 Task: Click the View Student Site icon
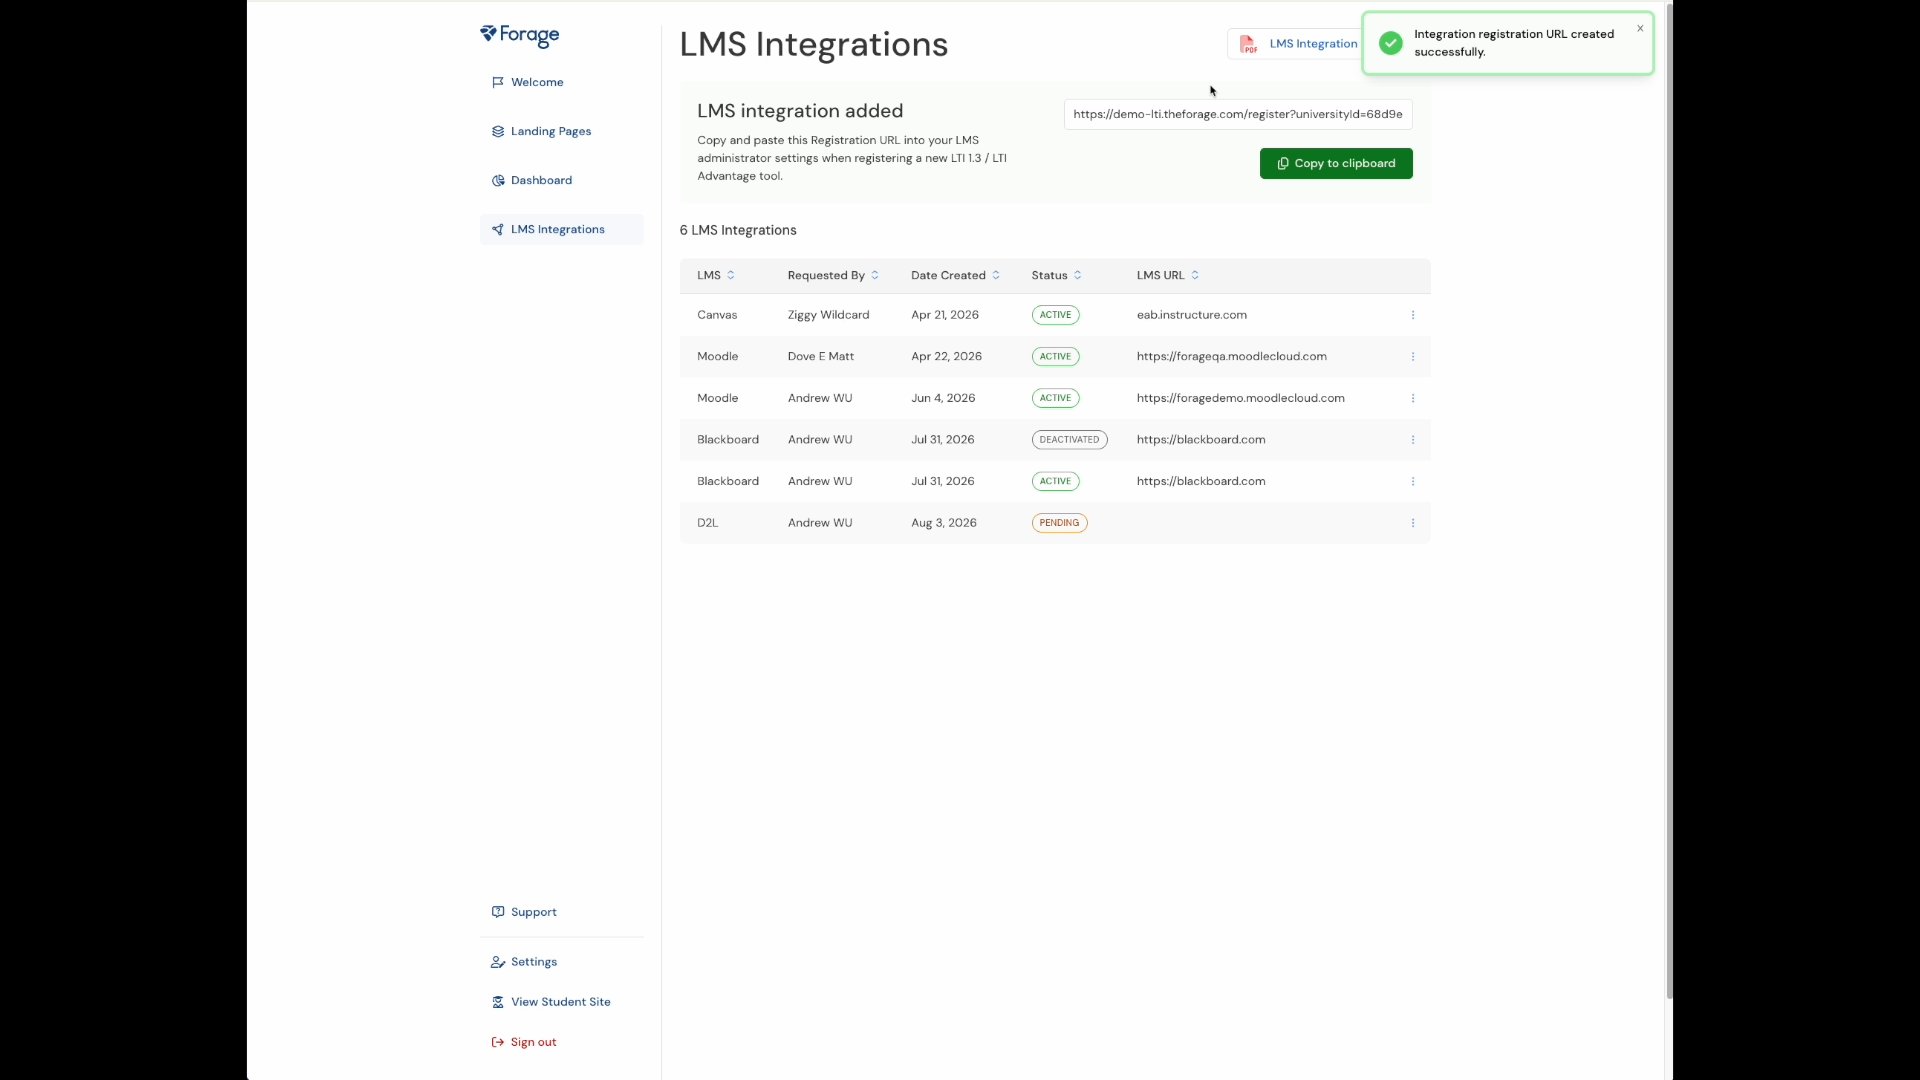click(x=498, y=1002)
